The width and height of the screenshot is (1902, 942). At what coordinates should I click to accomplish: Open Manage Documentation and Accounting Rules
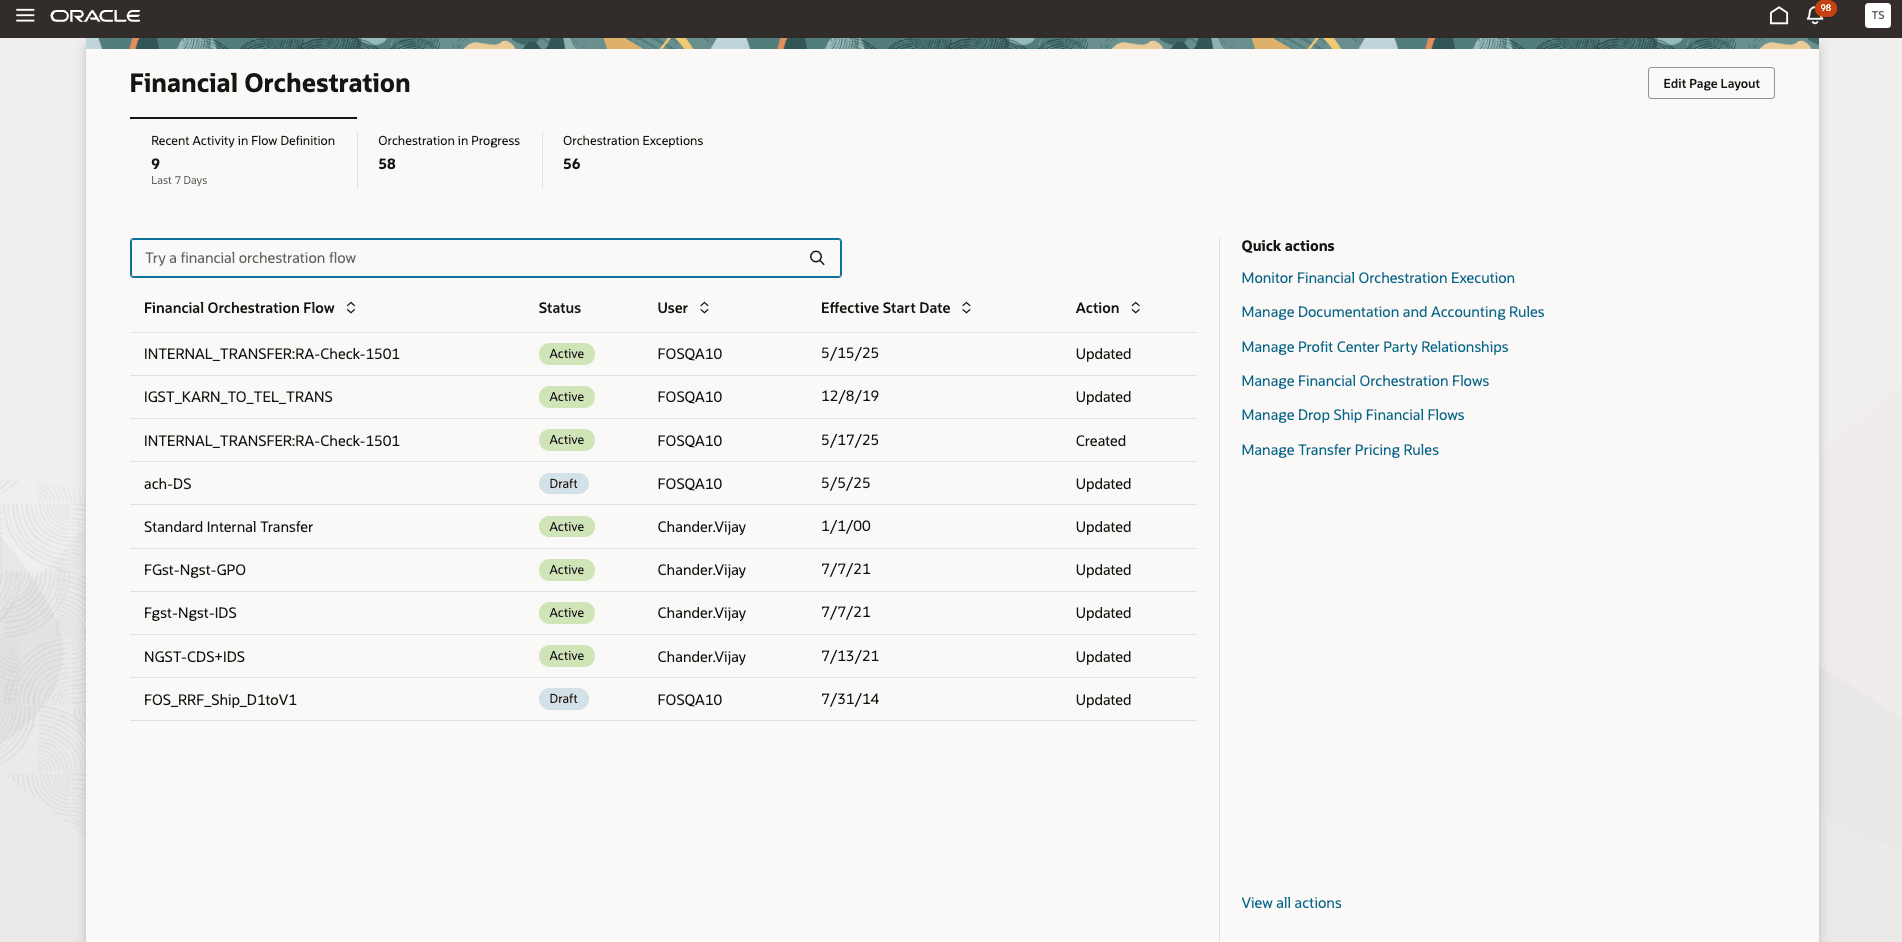click(x=1392, y=312)
